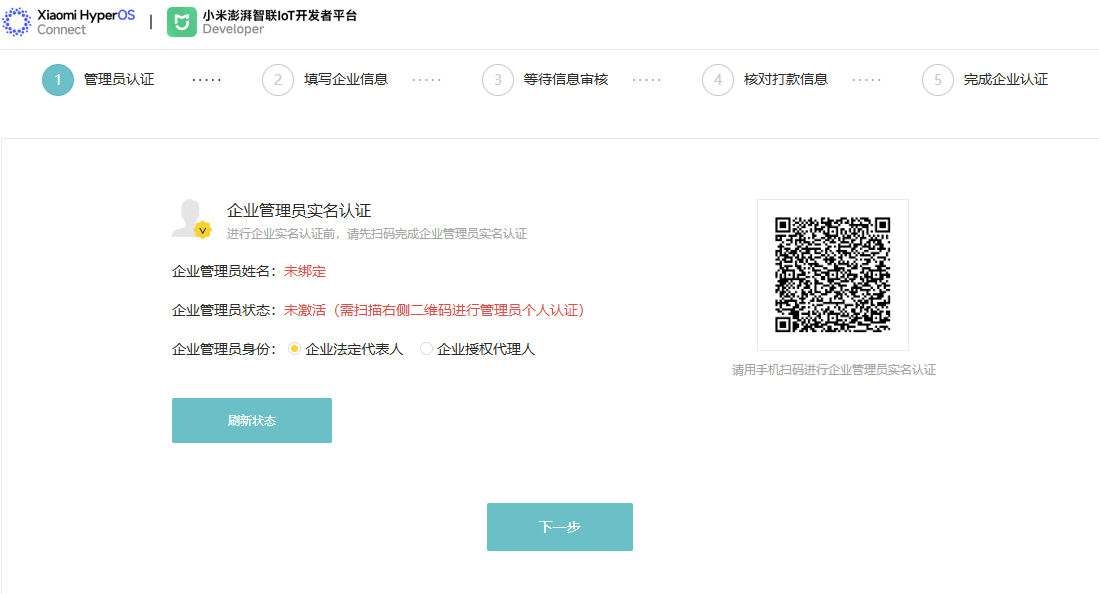This screenshot has height=594, width=1099.
Task: Go to 核对打款信息 step label
Action: coord(786,80)
